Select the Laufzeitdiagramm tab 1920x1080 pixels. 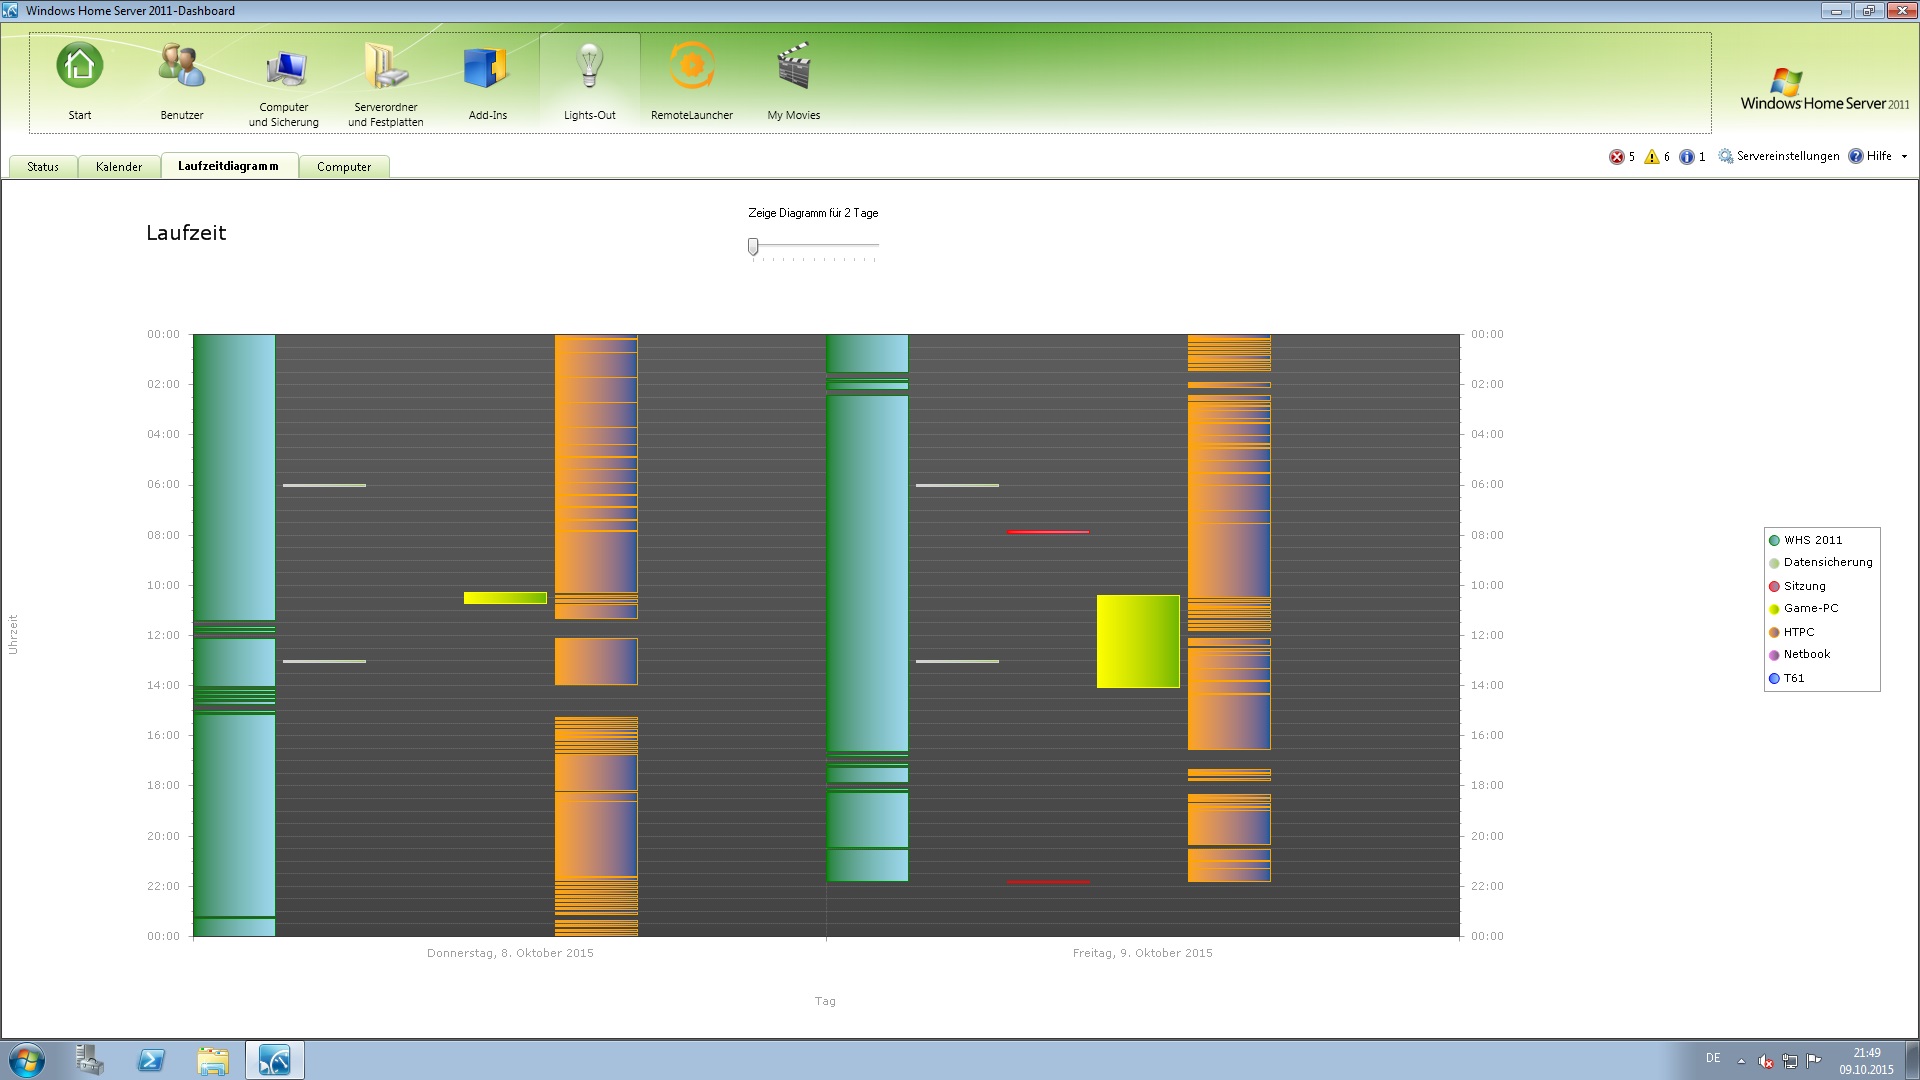(x=231, y=166)
